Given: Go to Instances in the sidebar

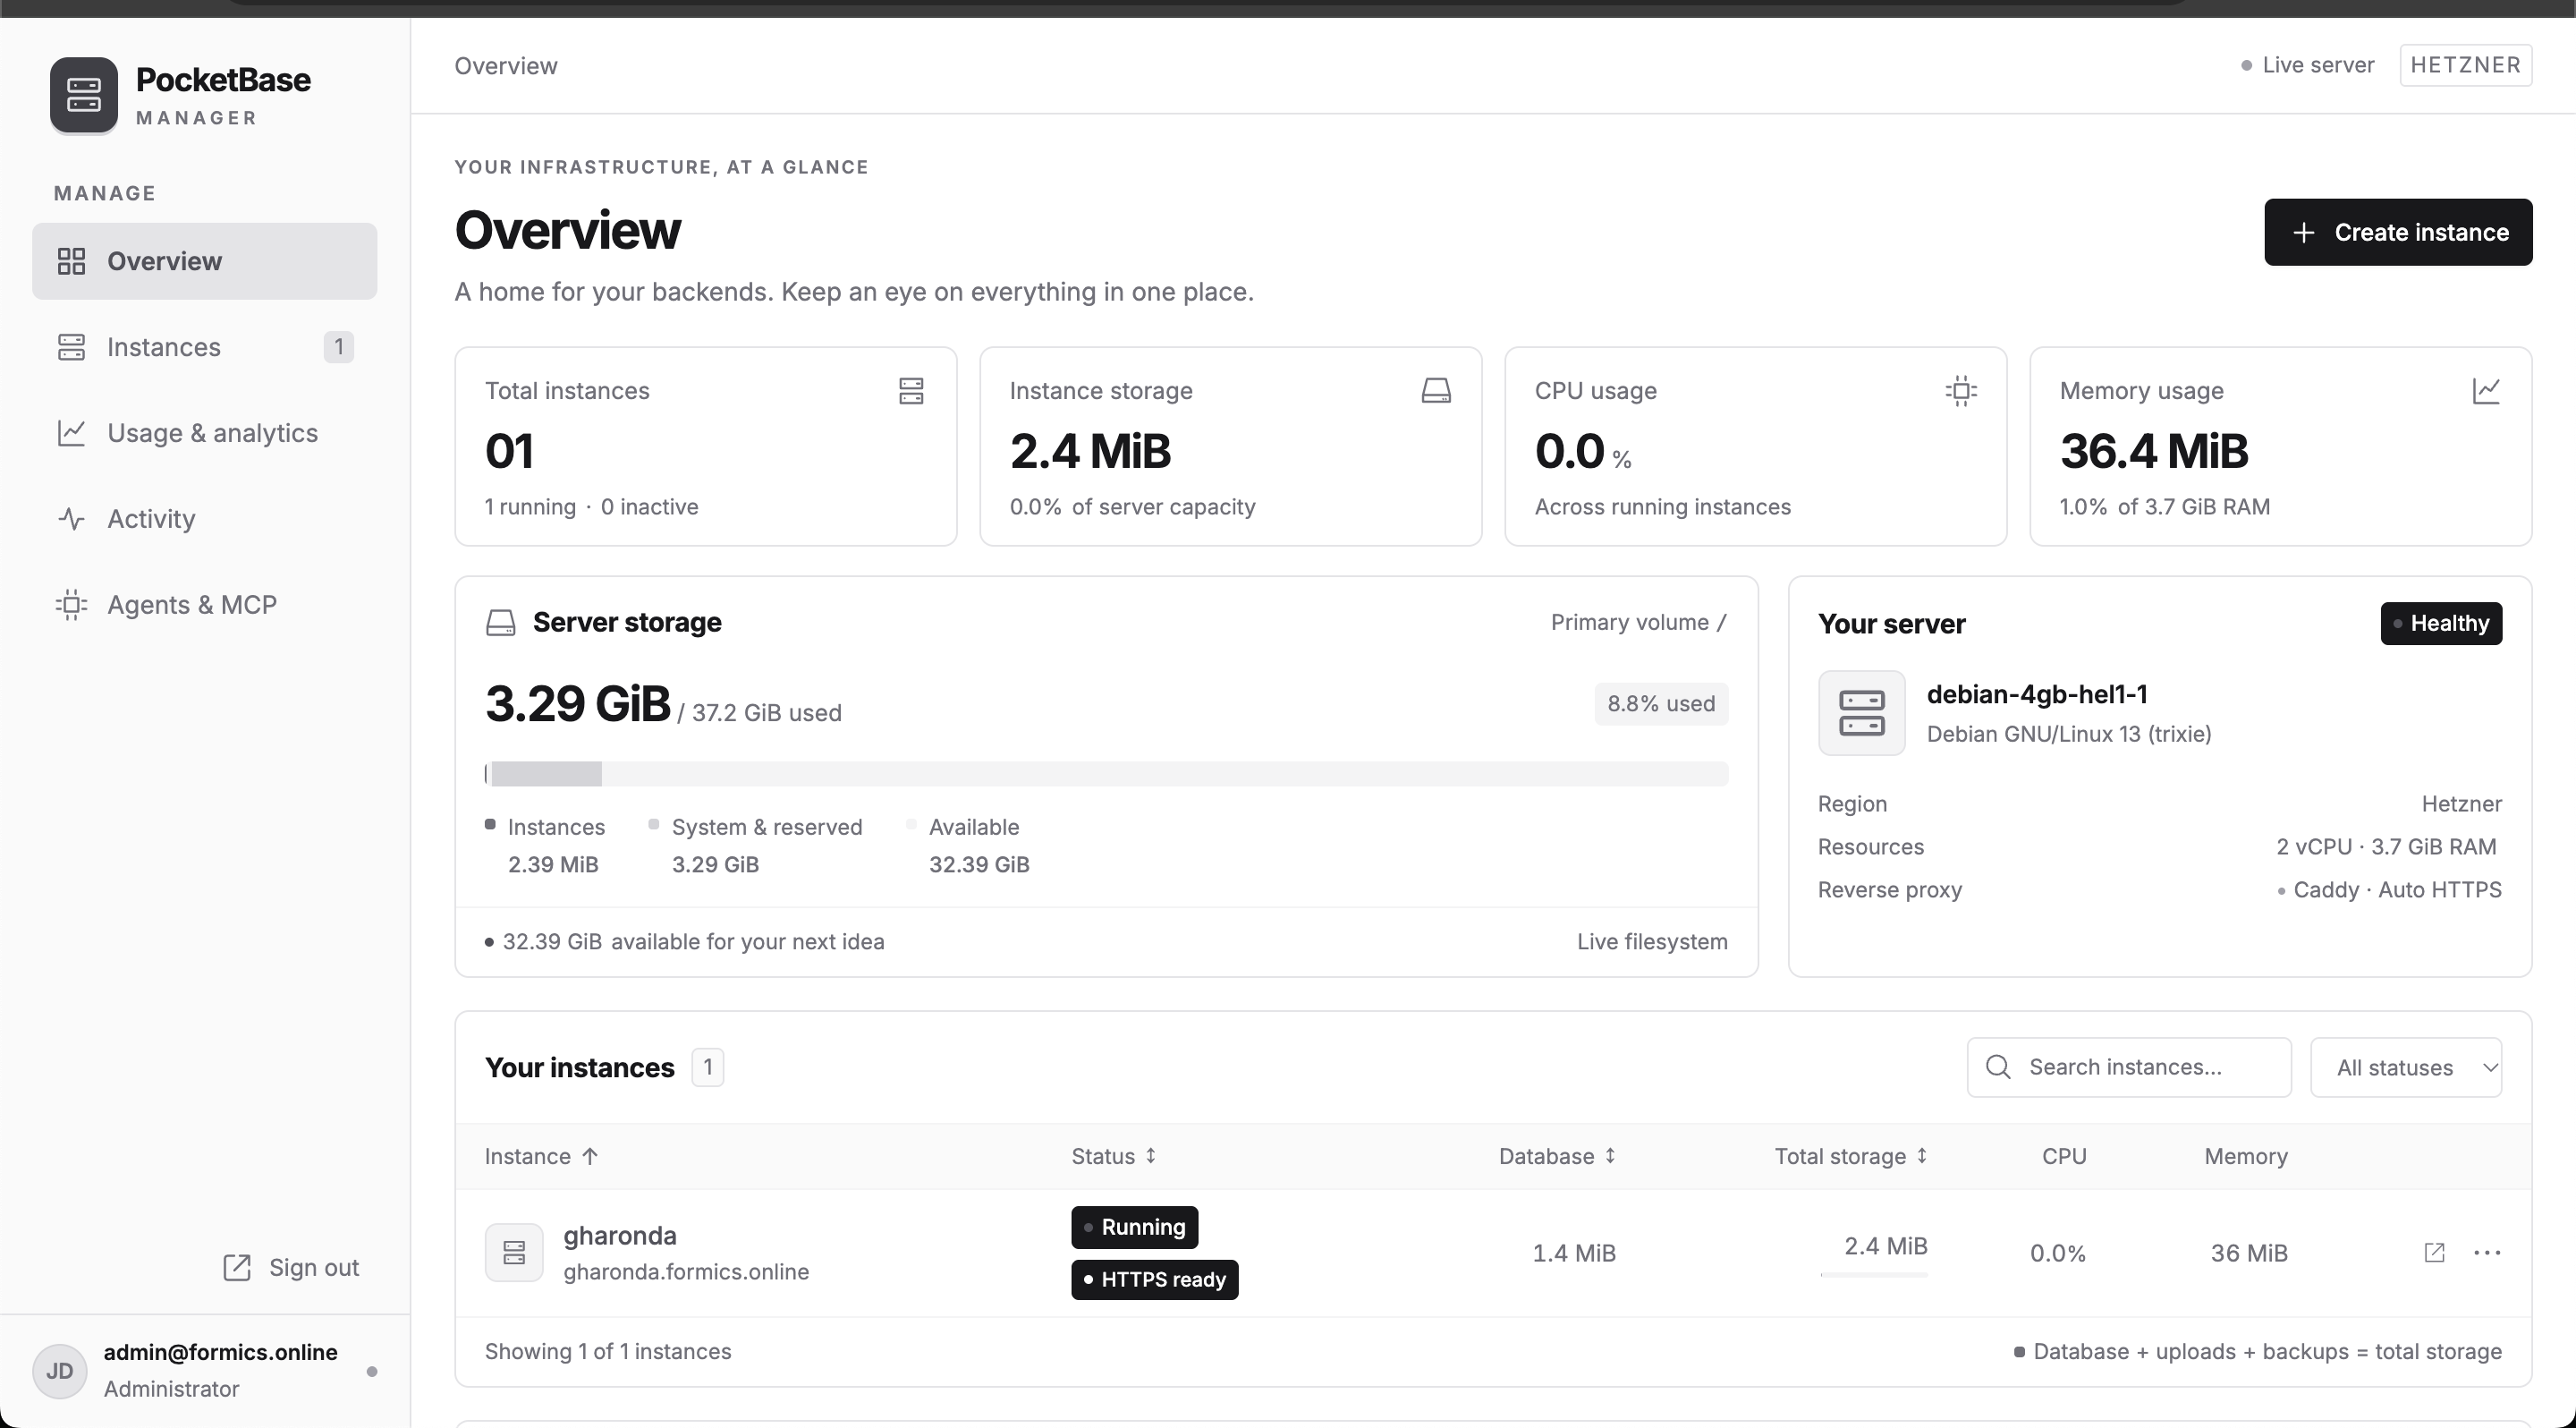Looking at the screenshot, I should coord(204,347).
